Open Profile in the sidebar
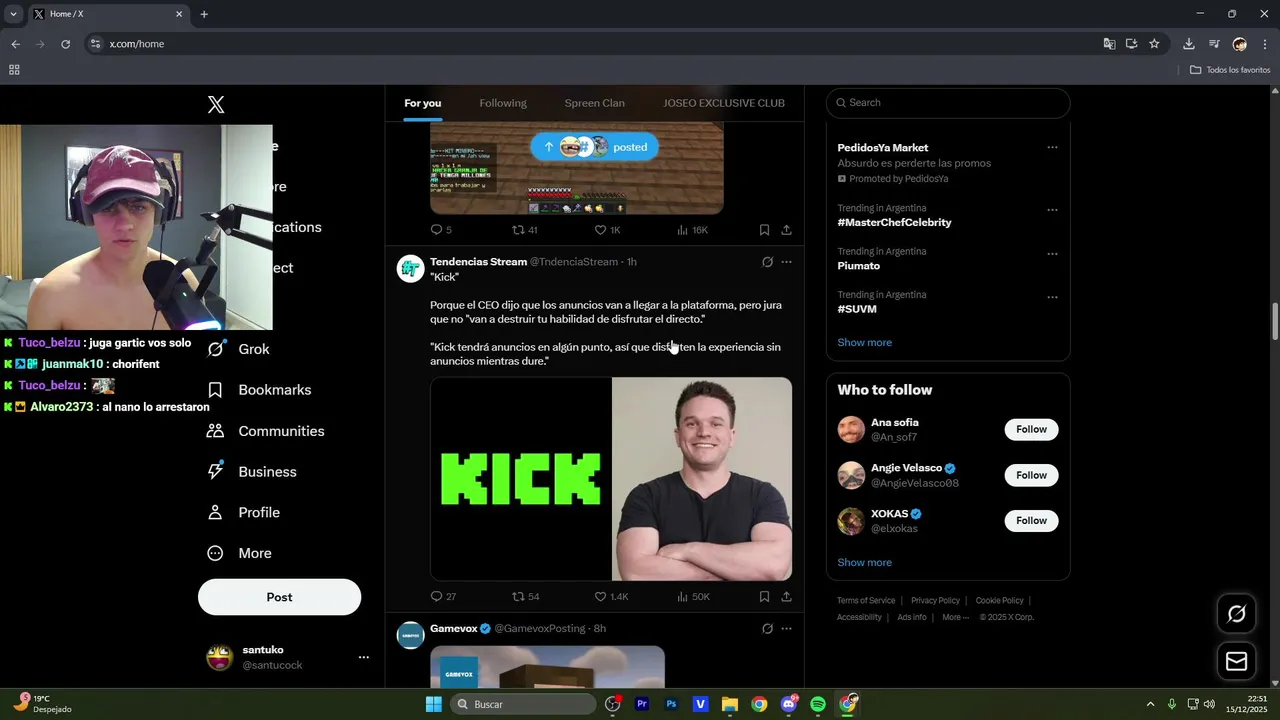1280x720 pixels. tap(243, 512)
